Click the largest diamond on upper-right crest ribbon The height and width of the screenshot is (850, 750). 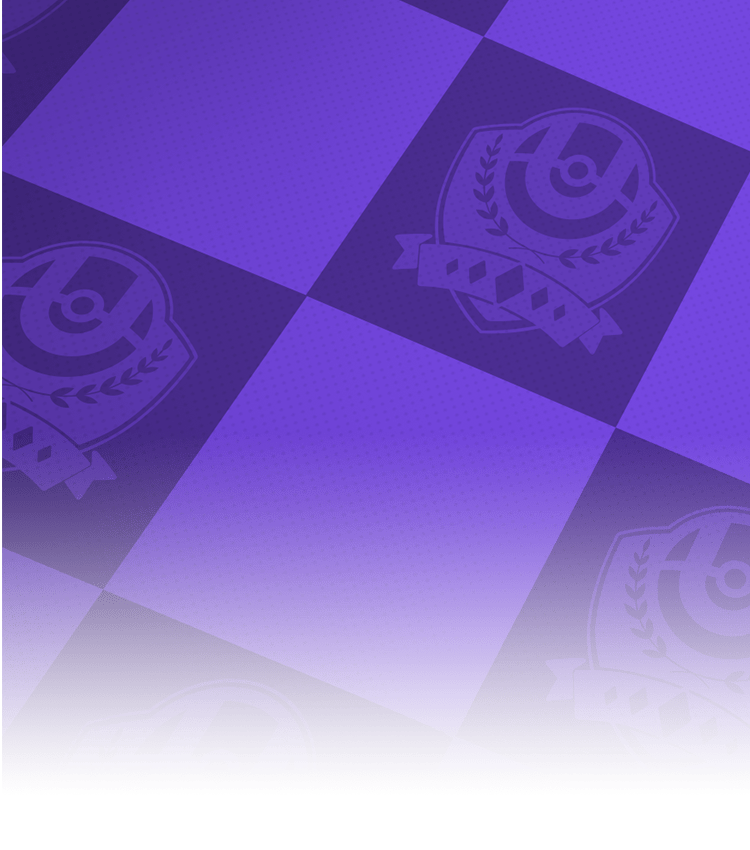(509, 286)
